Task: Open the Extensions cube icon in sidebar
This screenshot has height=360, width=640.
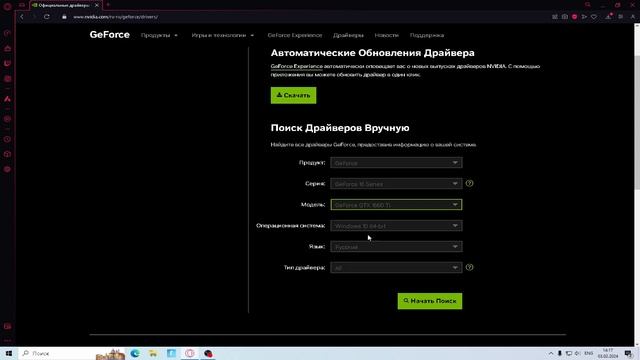Action: pos(7,154)
